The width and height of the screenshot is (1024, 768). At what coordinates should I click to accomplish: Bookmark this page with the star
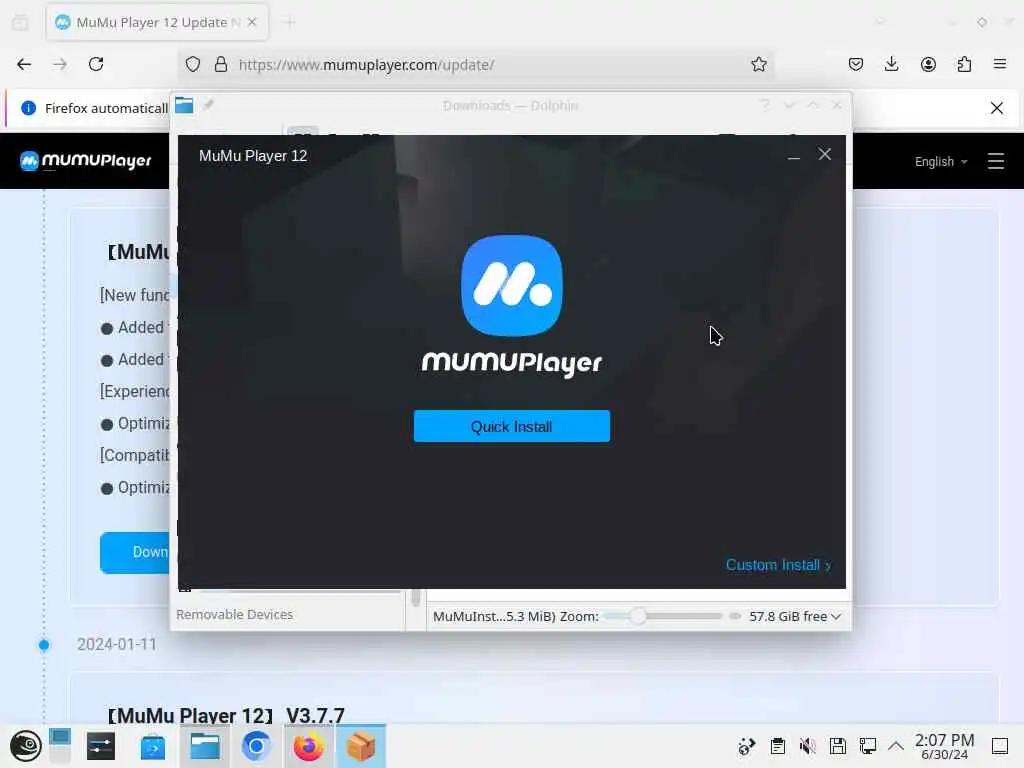click(x=758, y=64)
